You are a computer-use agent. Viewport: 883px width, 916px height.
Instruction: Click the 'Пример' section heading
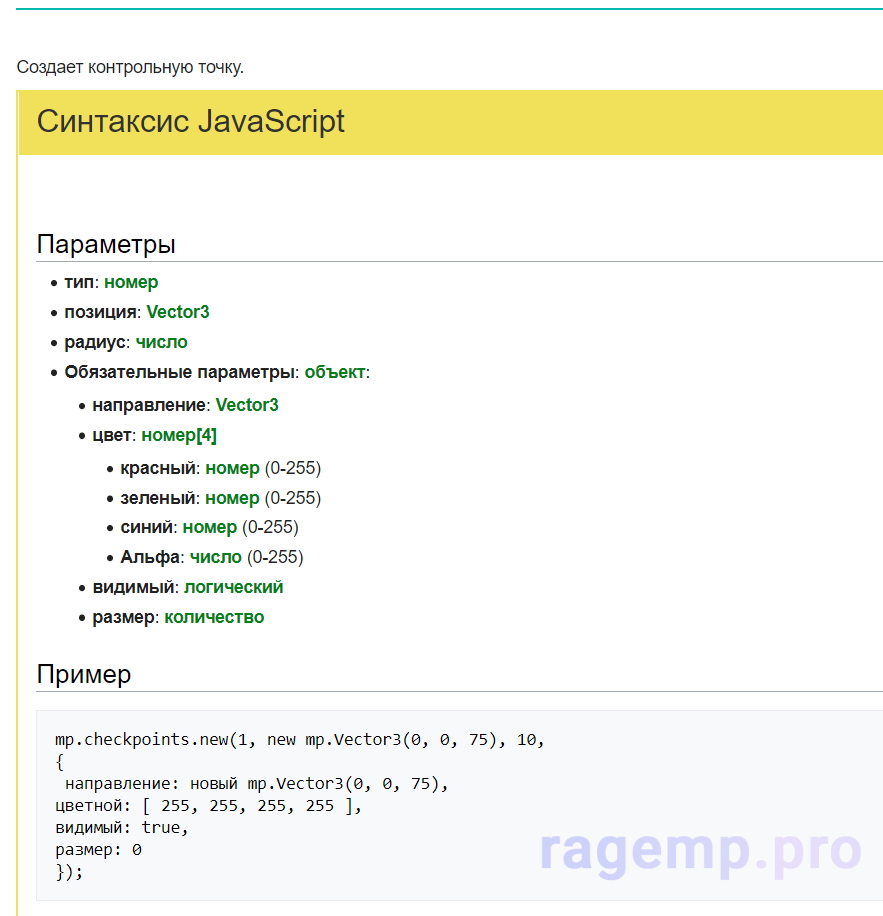(x=84, y=674)
